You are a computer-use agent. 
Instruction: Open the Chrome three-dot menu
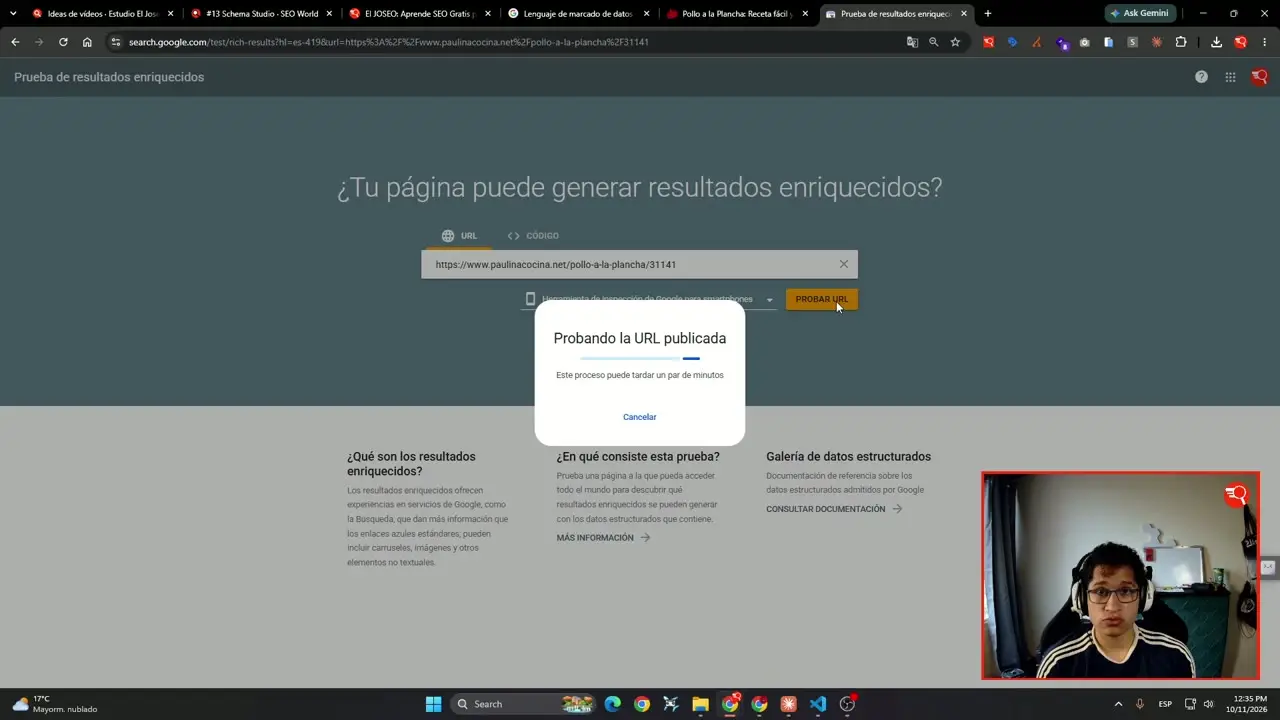tap(1265, 42)
